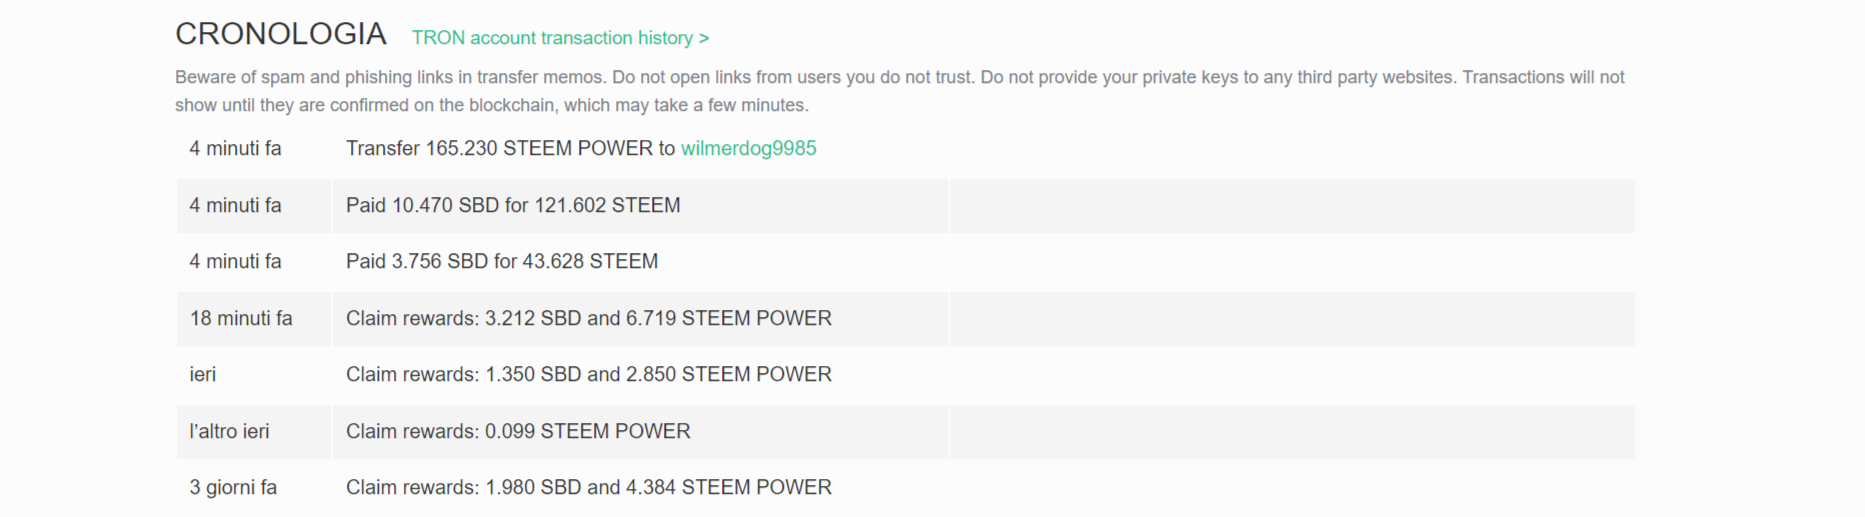Select Claim rewards 3.212 SBD entry

click(588, 318)
